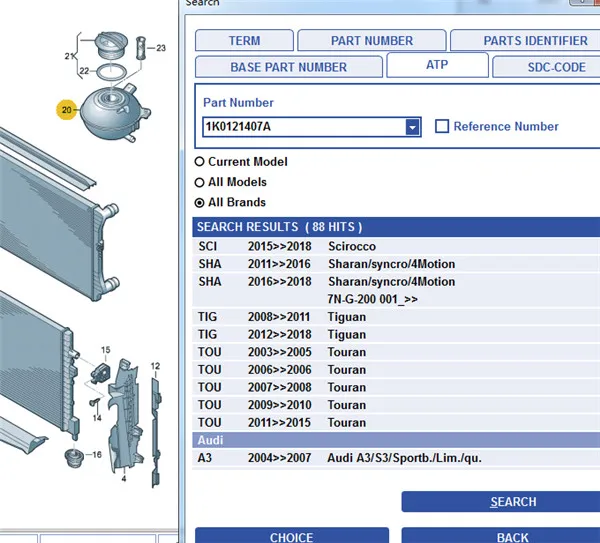600x543 pixels.
Task: Click the side strip part labeled 12
Action: 156,432
